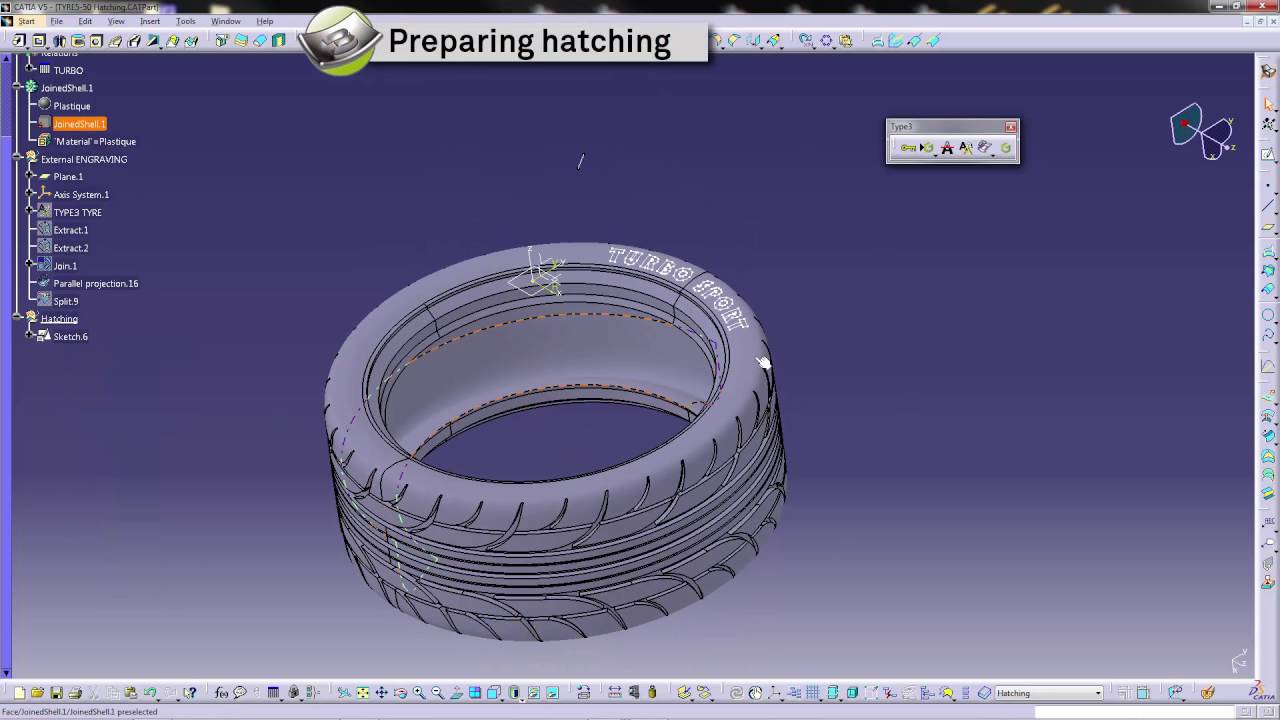
Task: Click the Print icon
Action: coord(75,692)
